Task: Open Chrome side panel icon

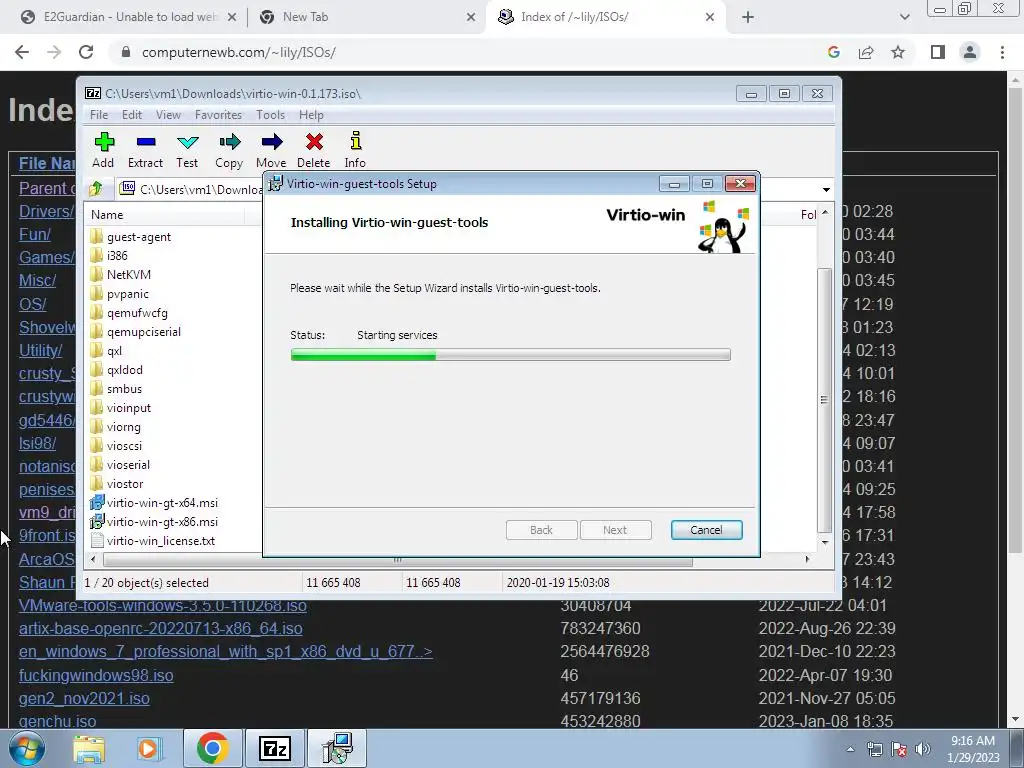Action: click(x=938, y=52)
